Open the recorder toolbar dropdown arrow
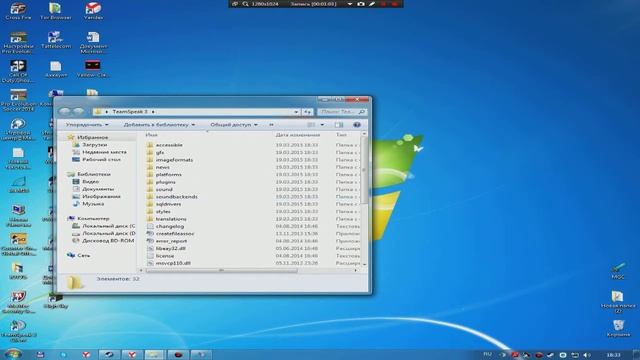Viewport: 640px width, 360px height. [350, 4]
